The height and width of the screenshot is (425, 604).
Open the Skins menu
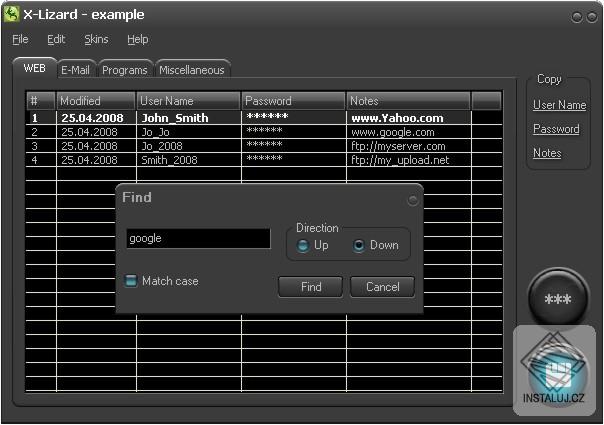click(x=96, y=39)
